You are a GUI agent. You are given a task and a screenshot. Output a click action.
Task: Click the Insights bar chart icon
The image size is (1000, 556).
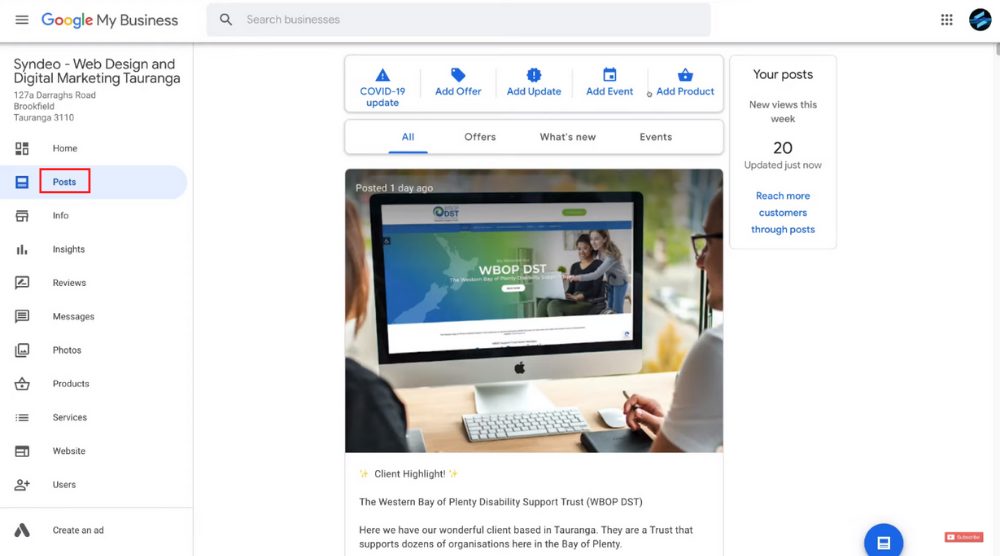point(22,249)
